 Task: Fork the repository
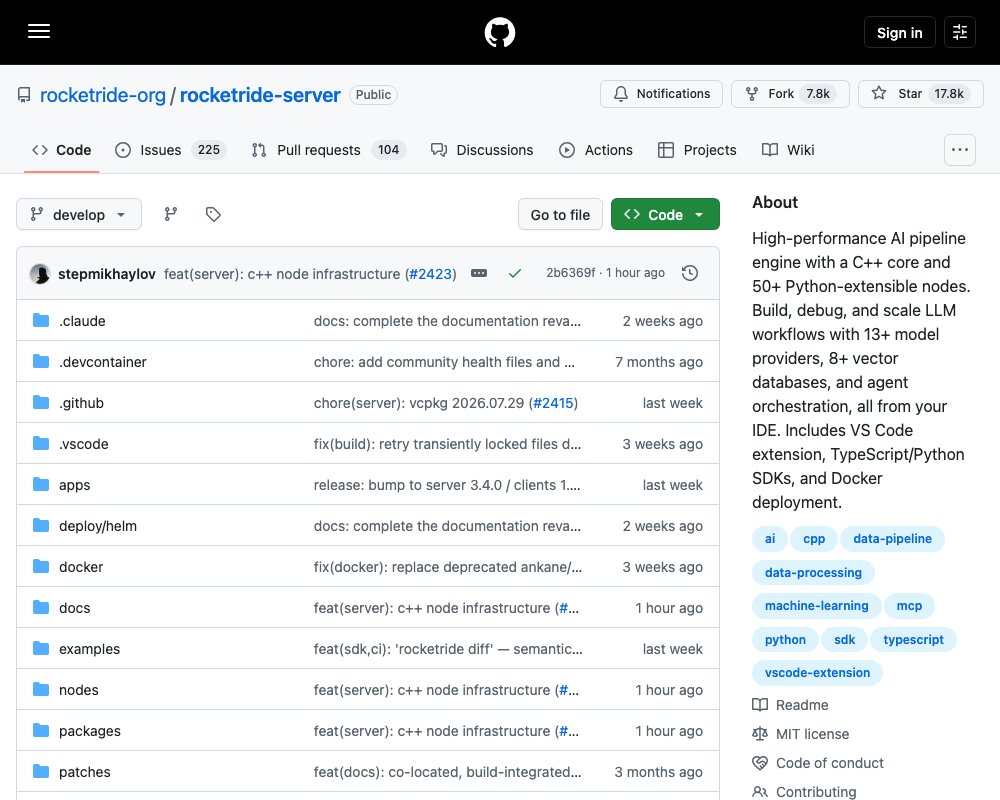coord(790,94)
